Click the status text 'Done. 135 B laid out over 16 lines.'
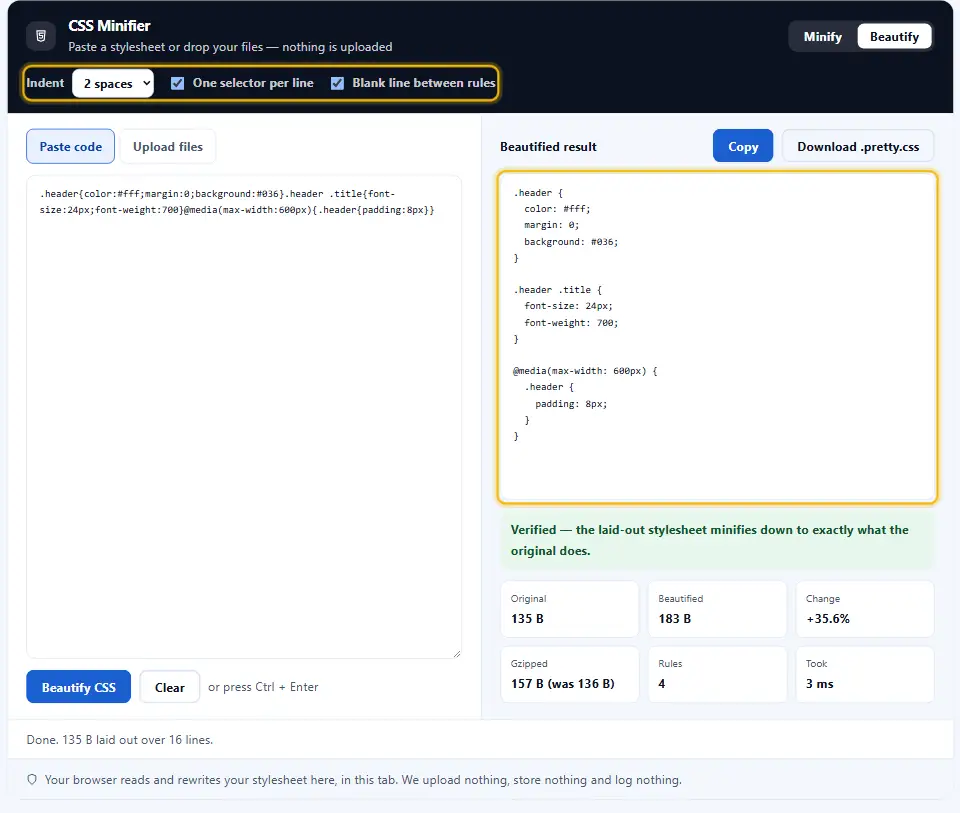The width and height of the screenshot is (960, 813). point(120,740)
